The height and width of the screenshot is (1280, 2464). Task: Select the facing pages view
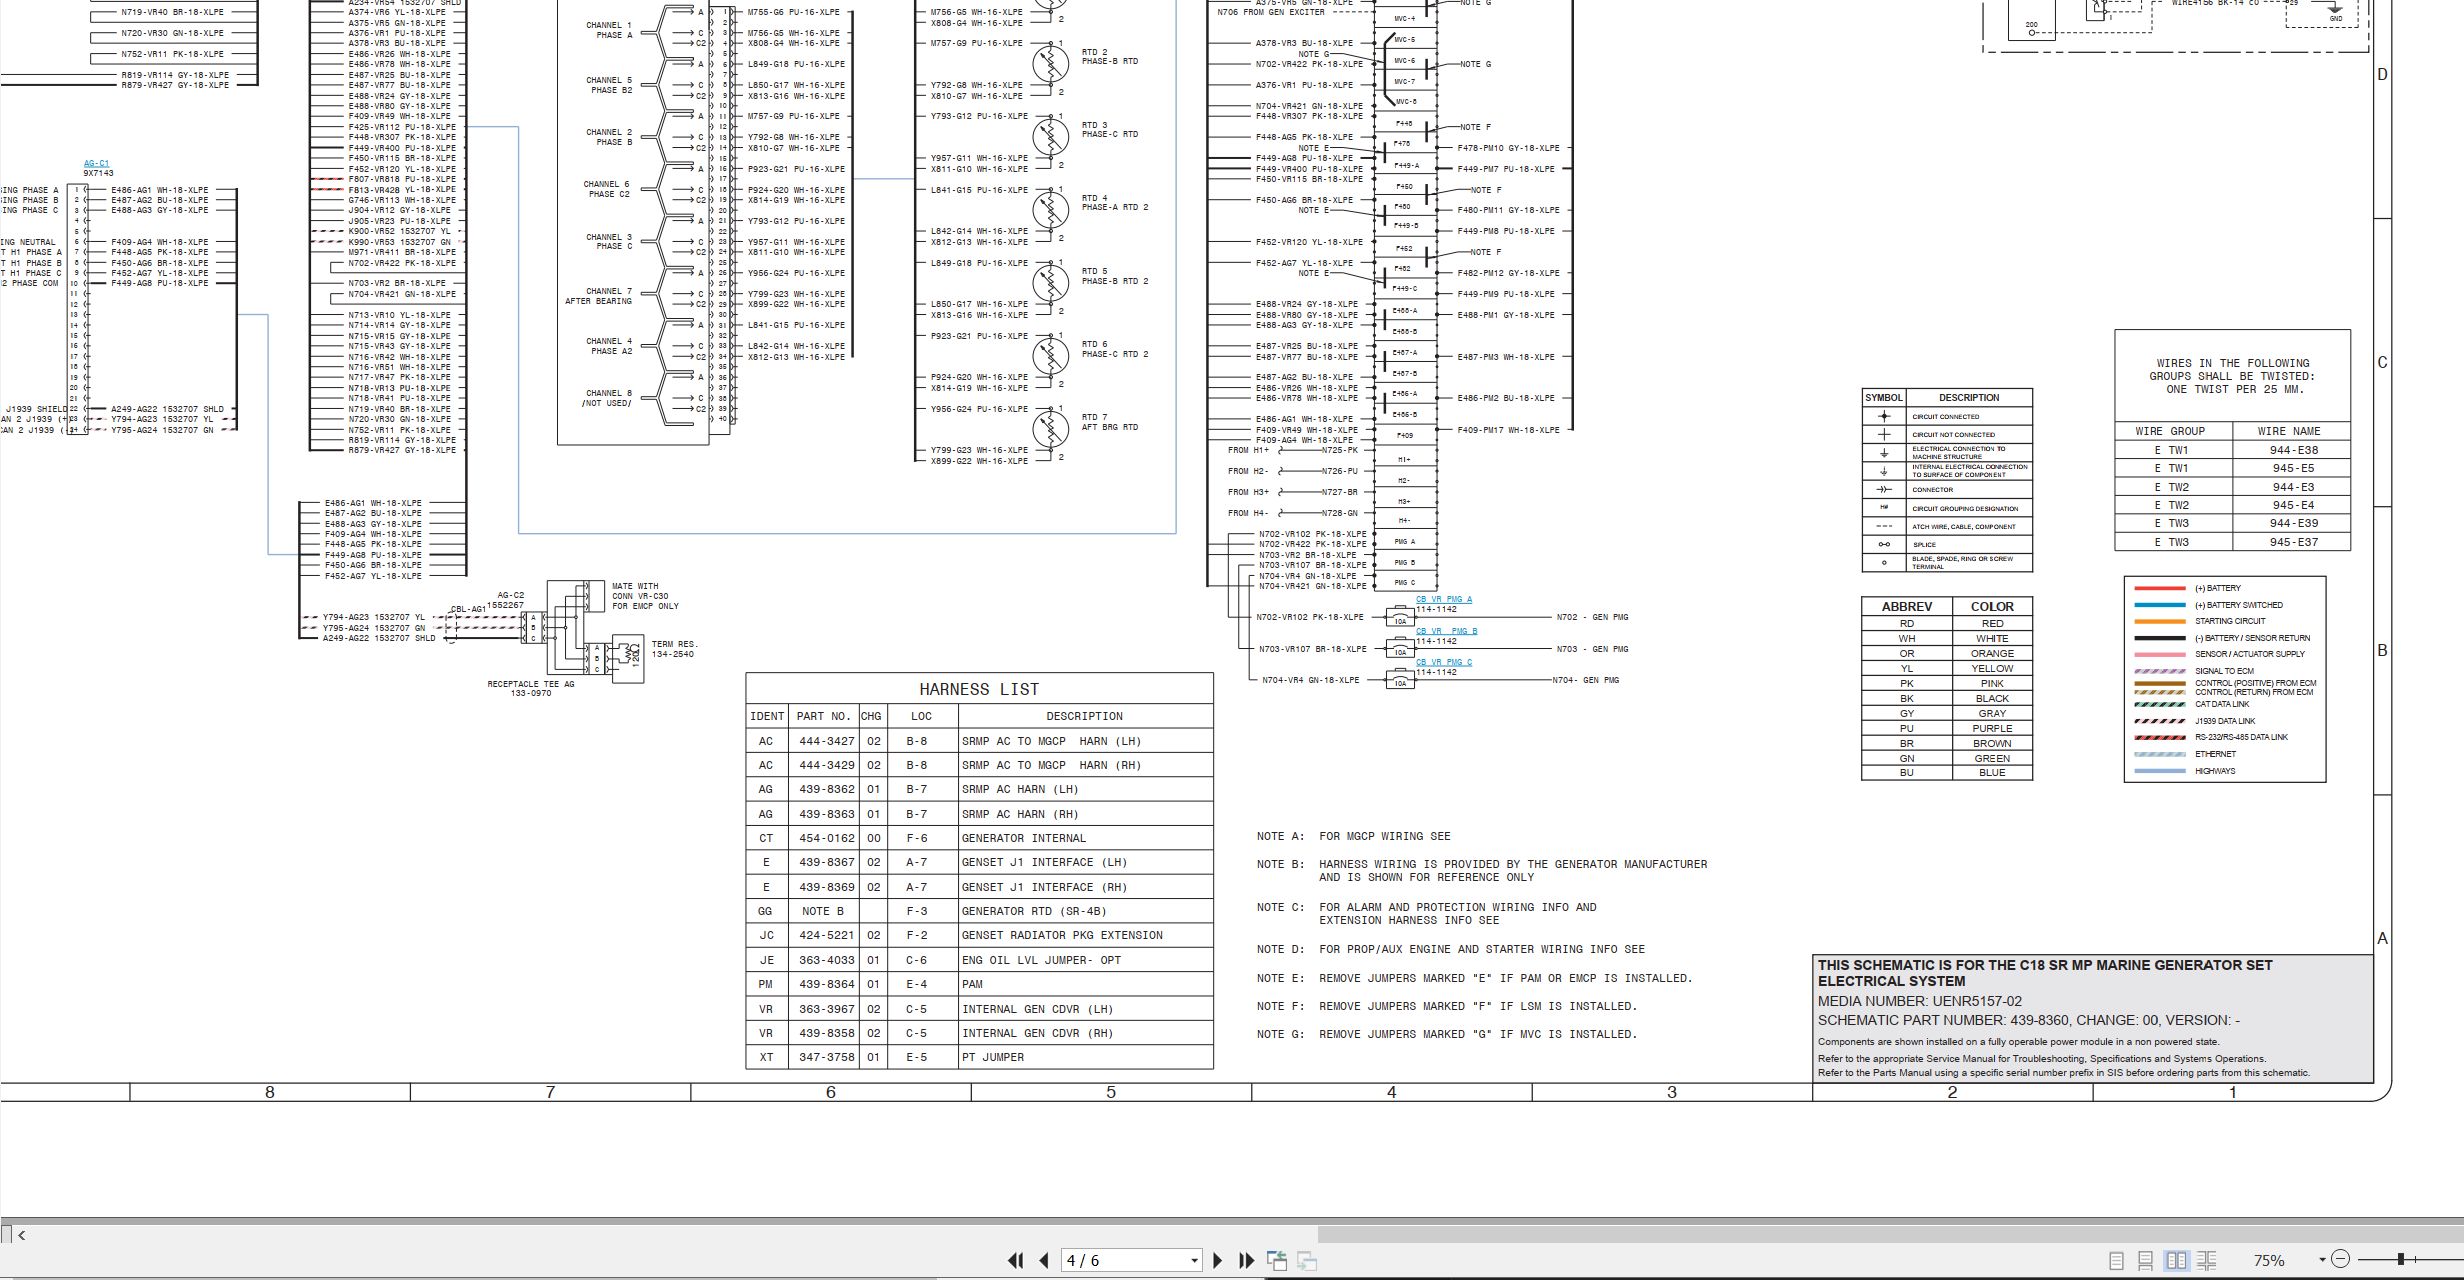tap(2176, 1261)
